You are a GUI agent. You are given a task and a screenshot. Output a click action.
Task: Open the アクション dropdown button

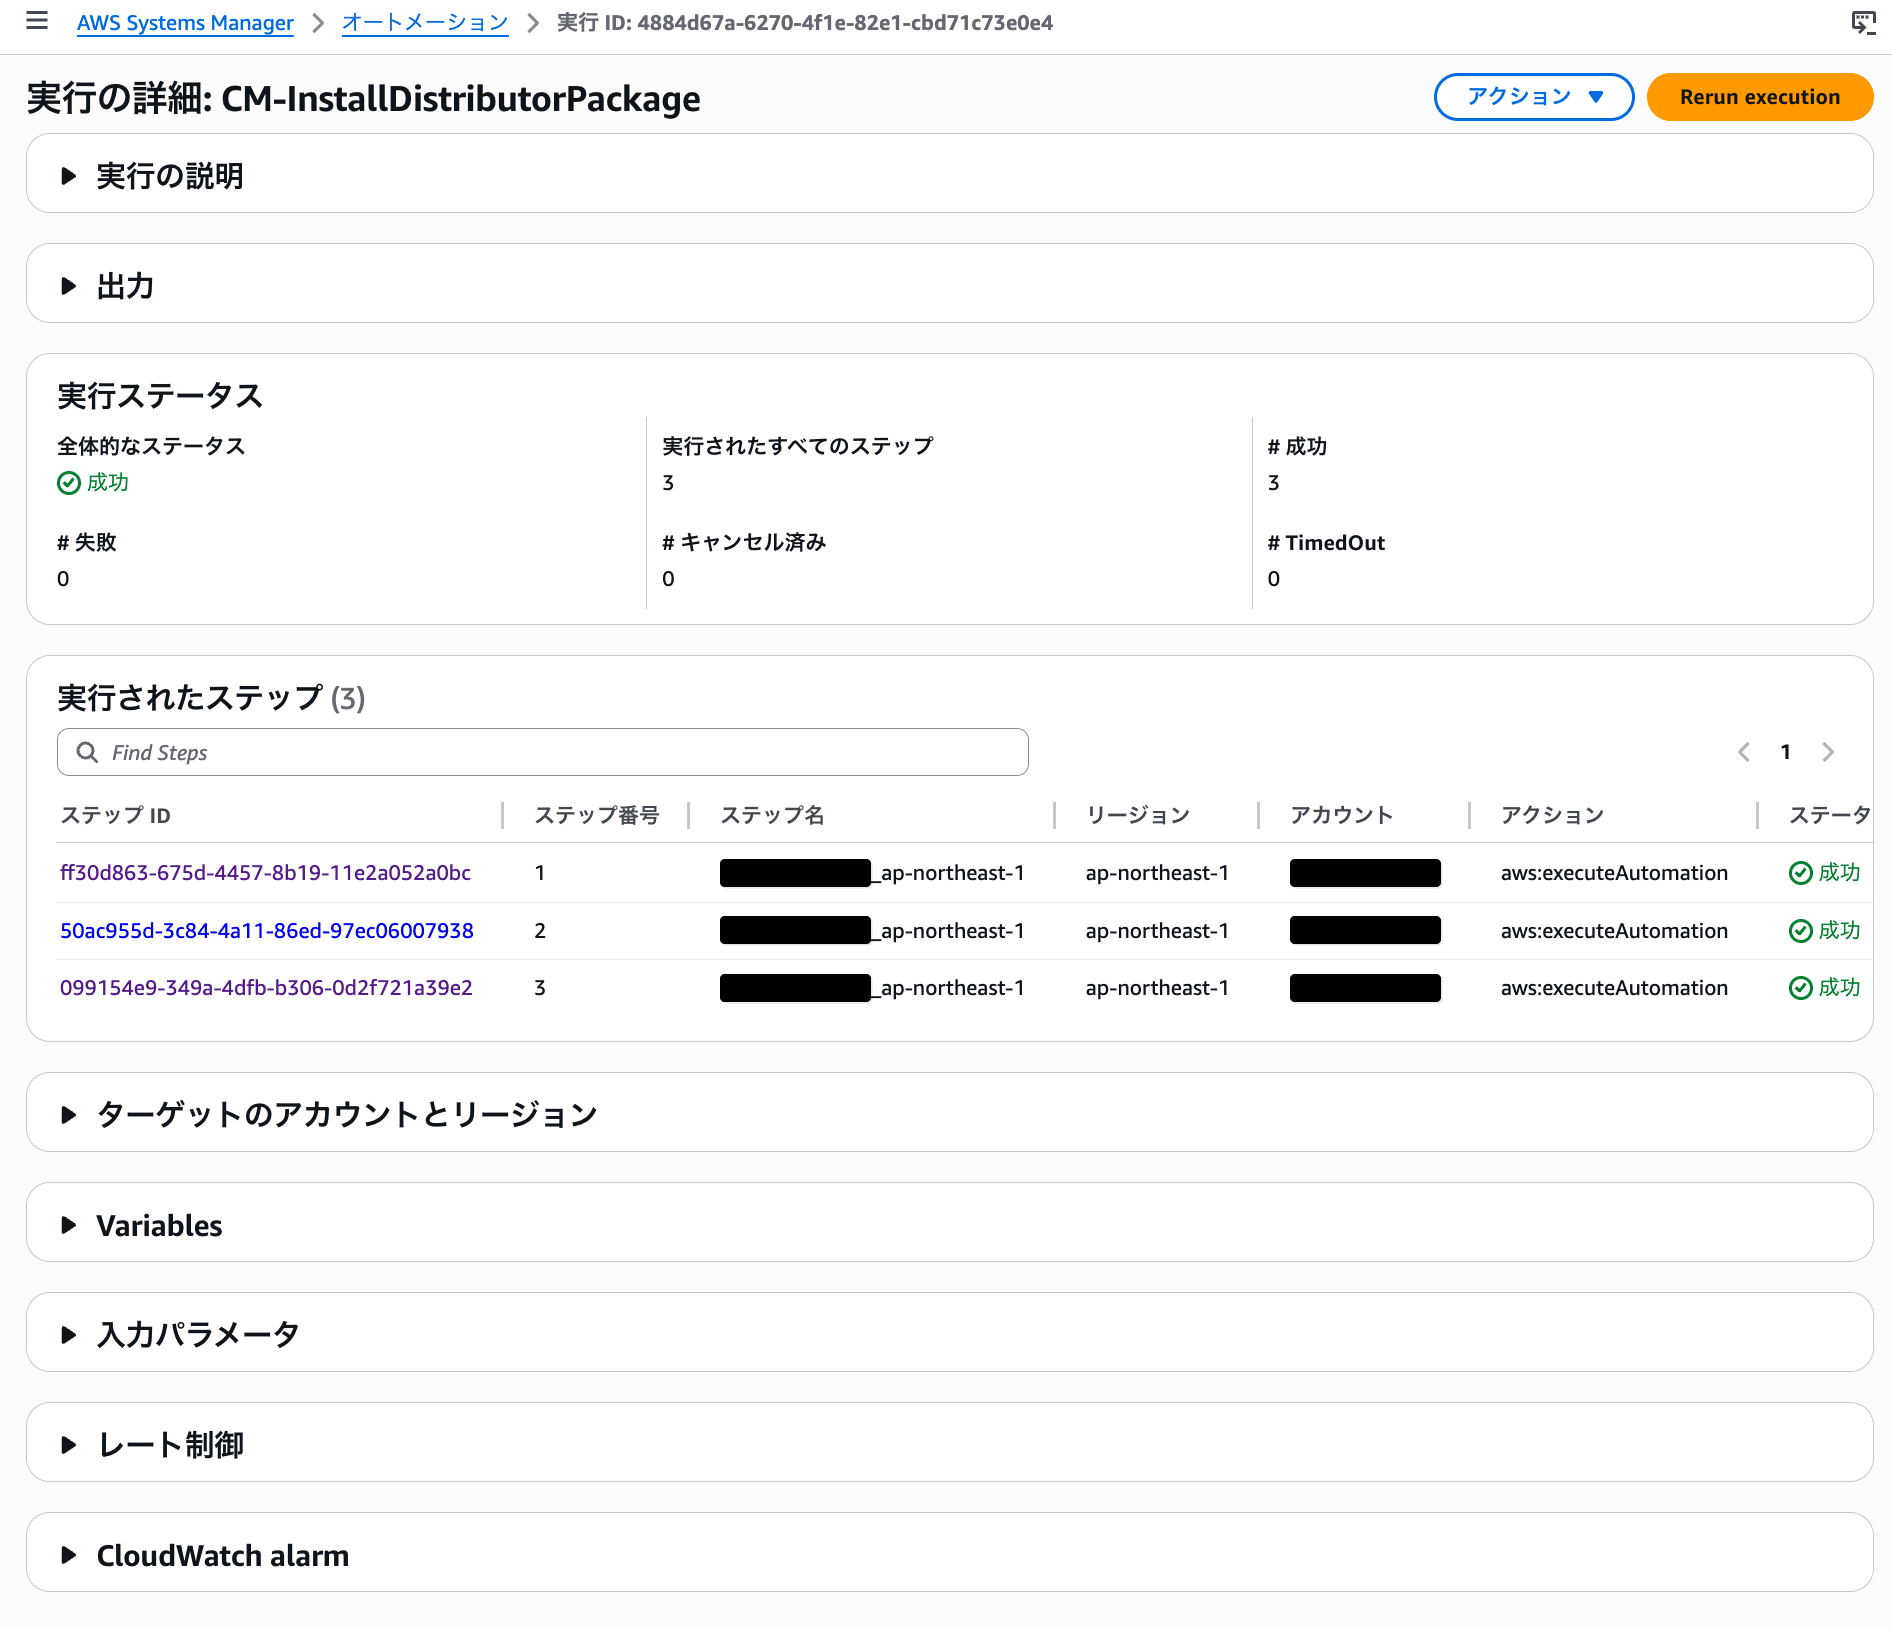click(x=1534, y=97)
